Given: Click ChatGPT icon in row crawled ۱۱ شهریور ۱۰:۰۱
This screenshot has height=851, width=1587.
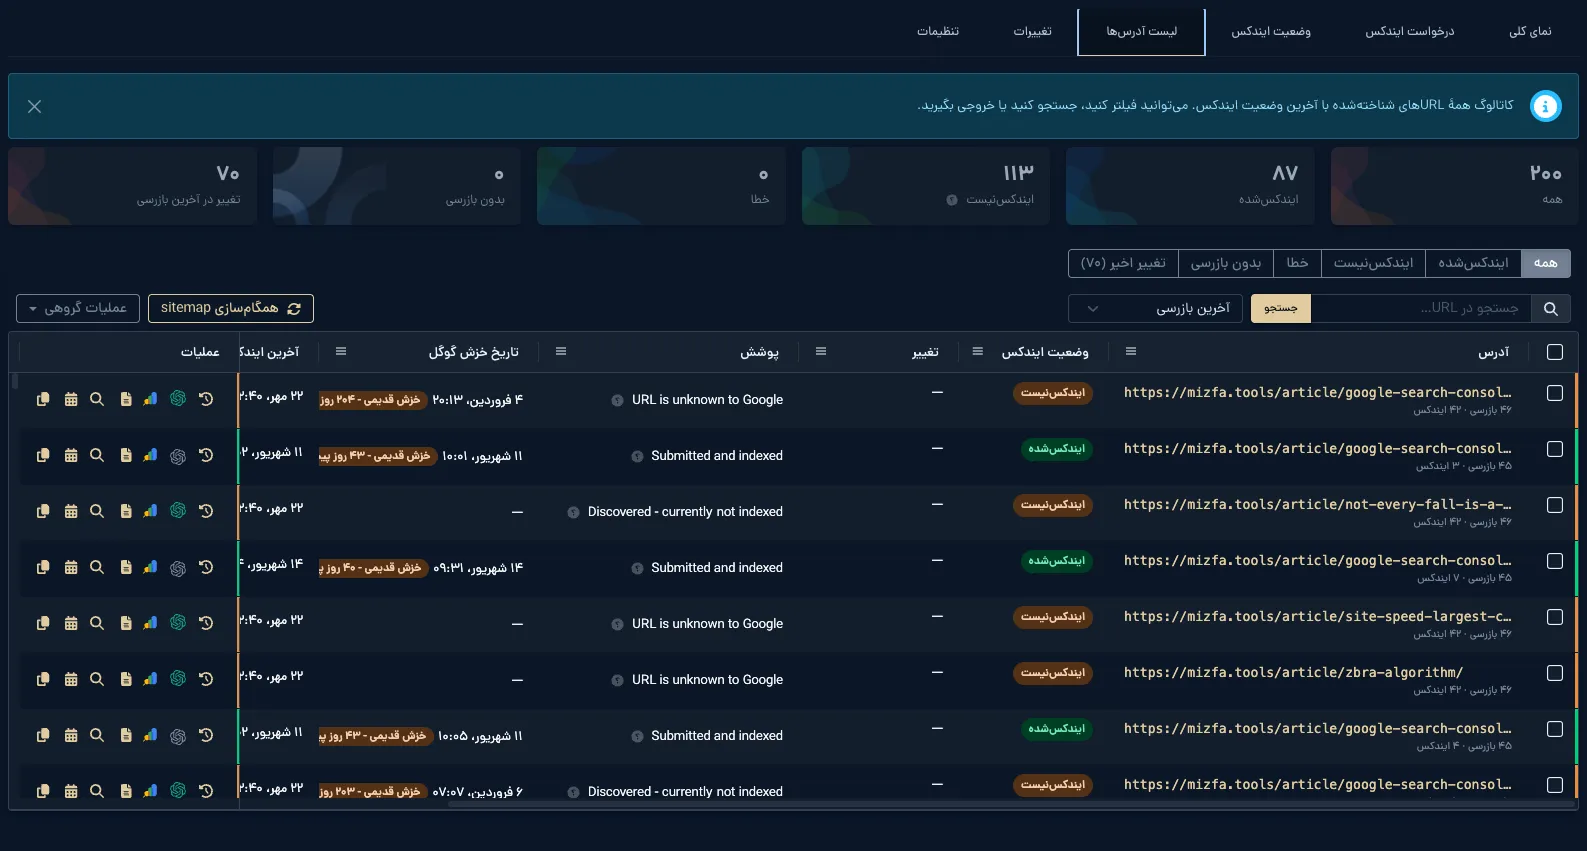Looking at the screenshot, I should pos(178,456).
